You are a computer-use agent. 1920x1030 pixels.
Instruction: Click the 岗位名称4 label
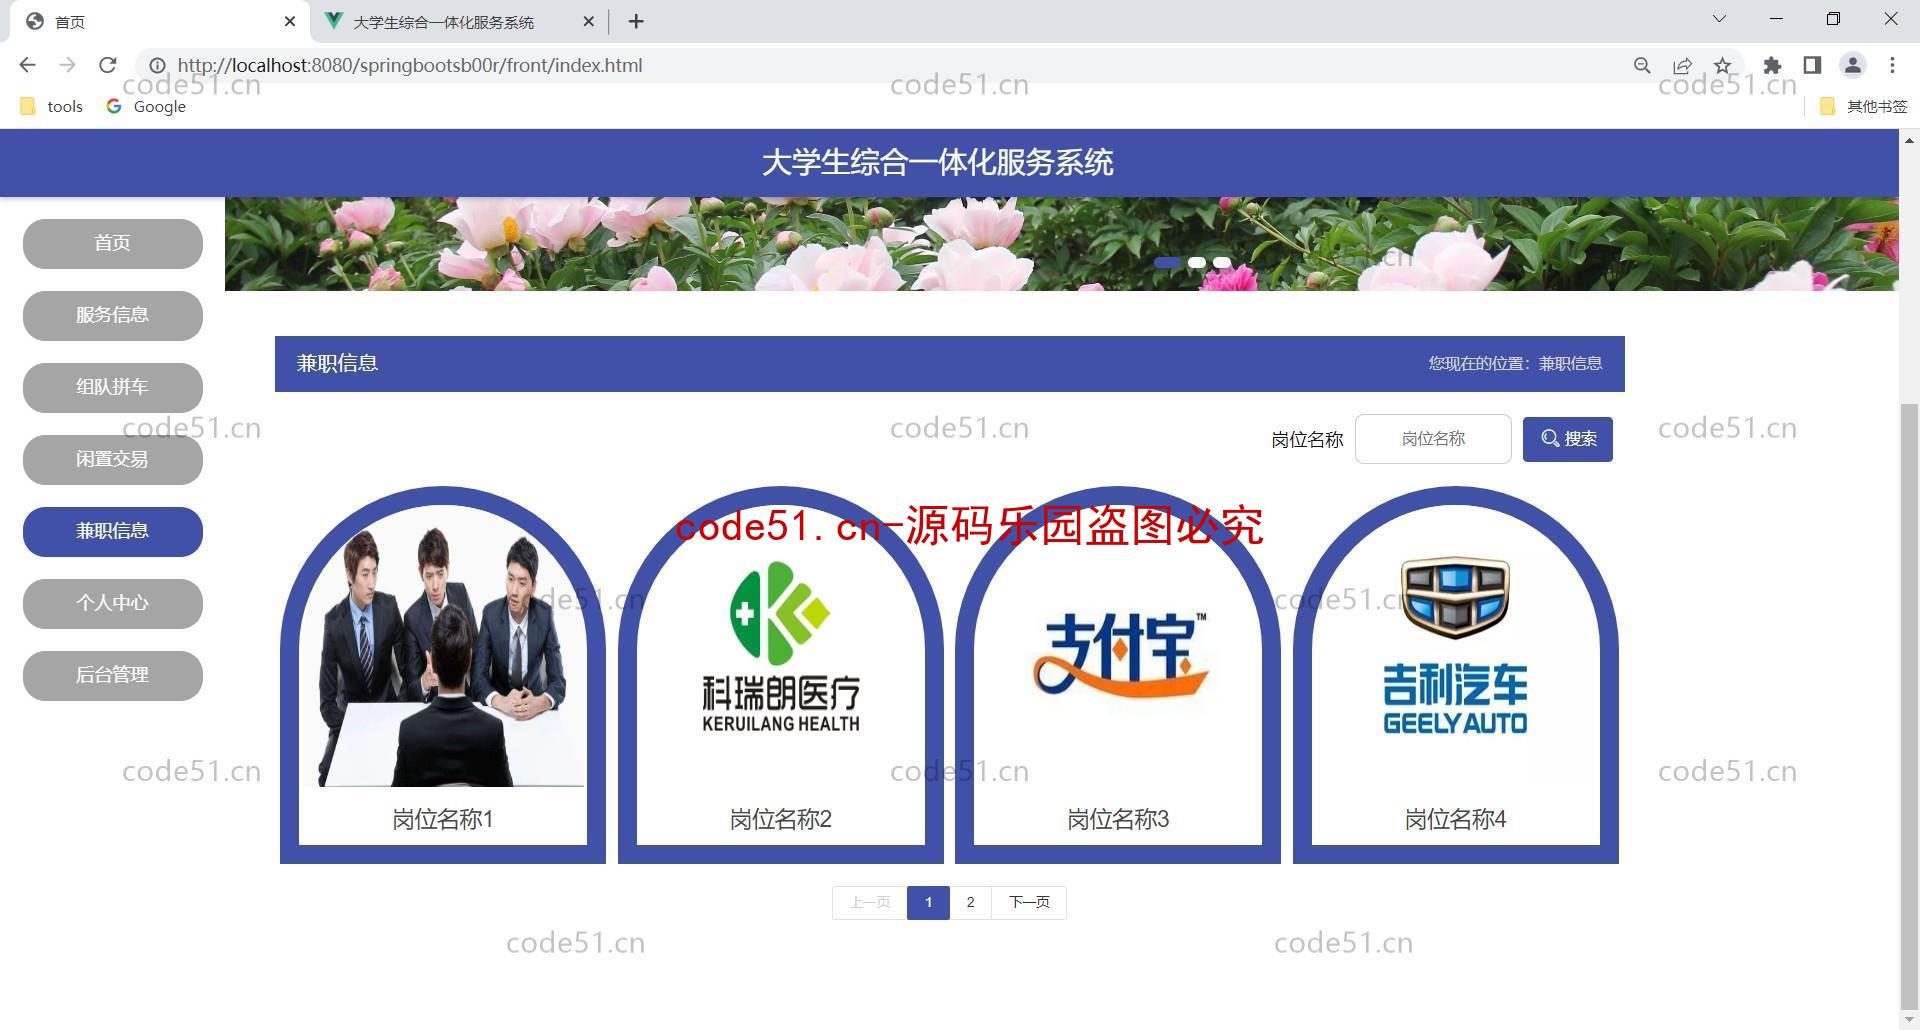point(1456,820)
